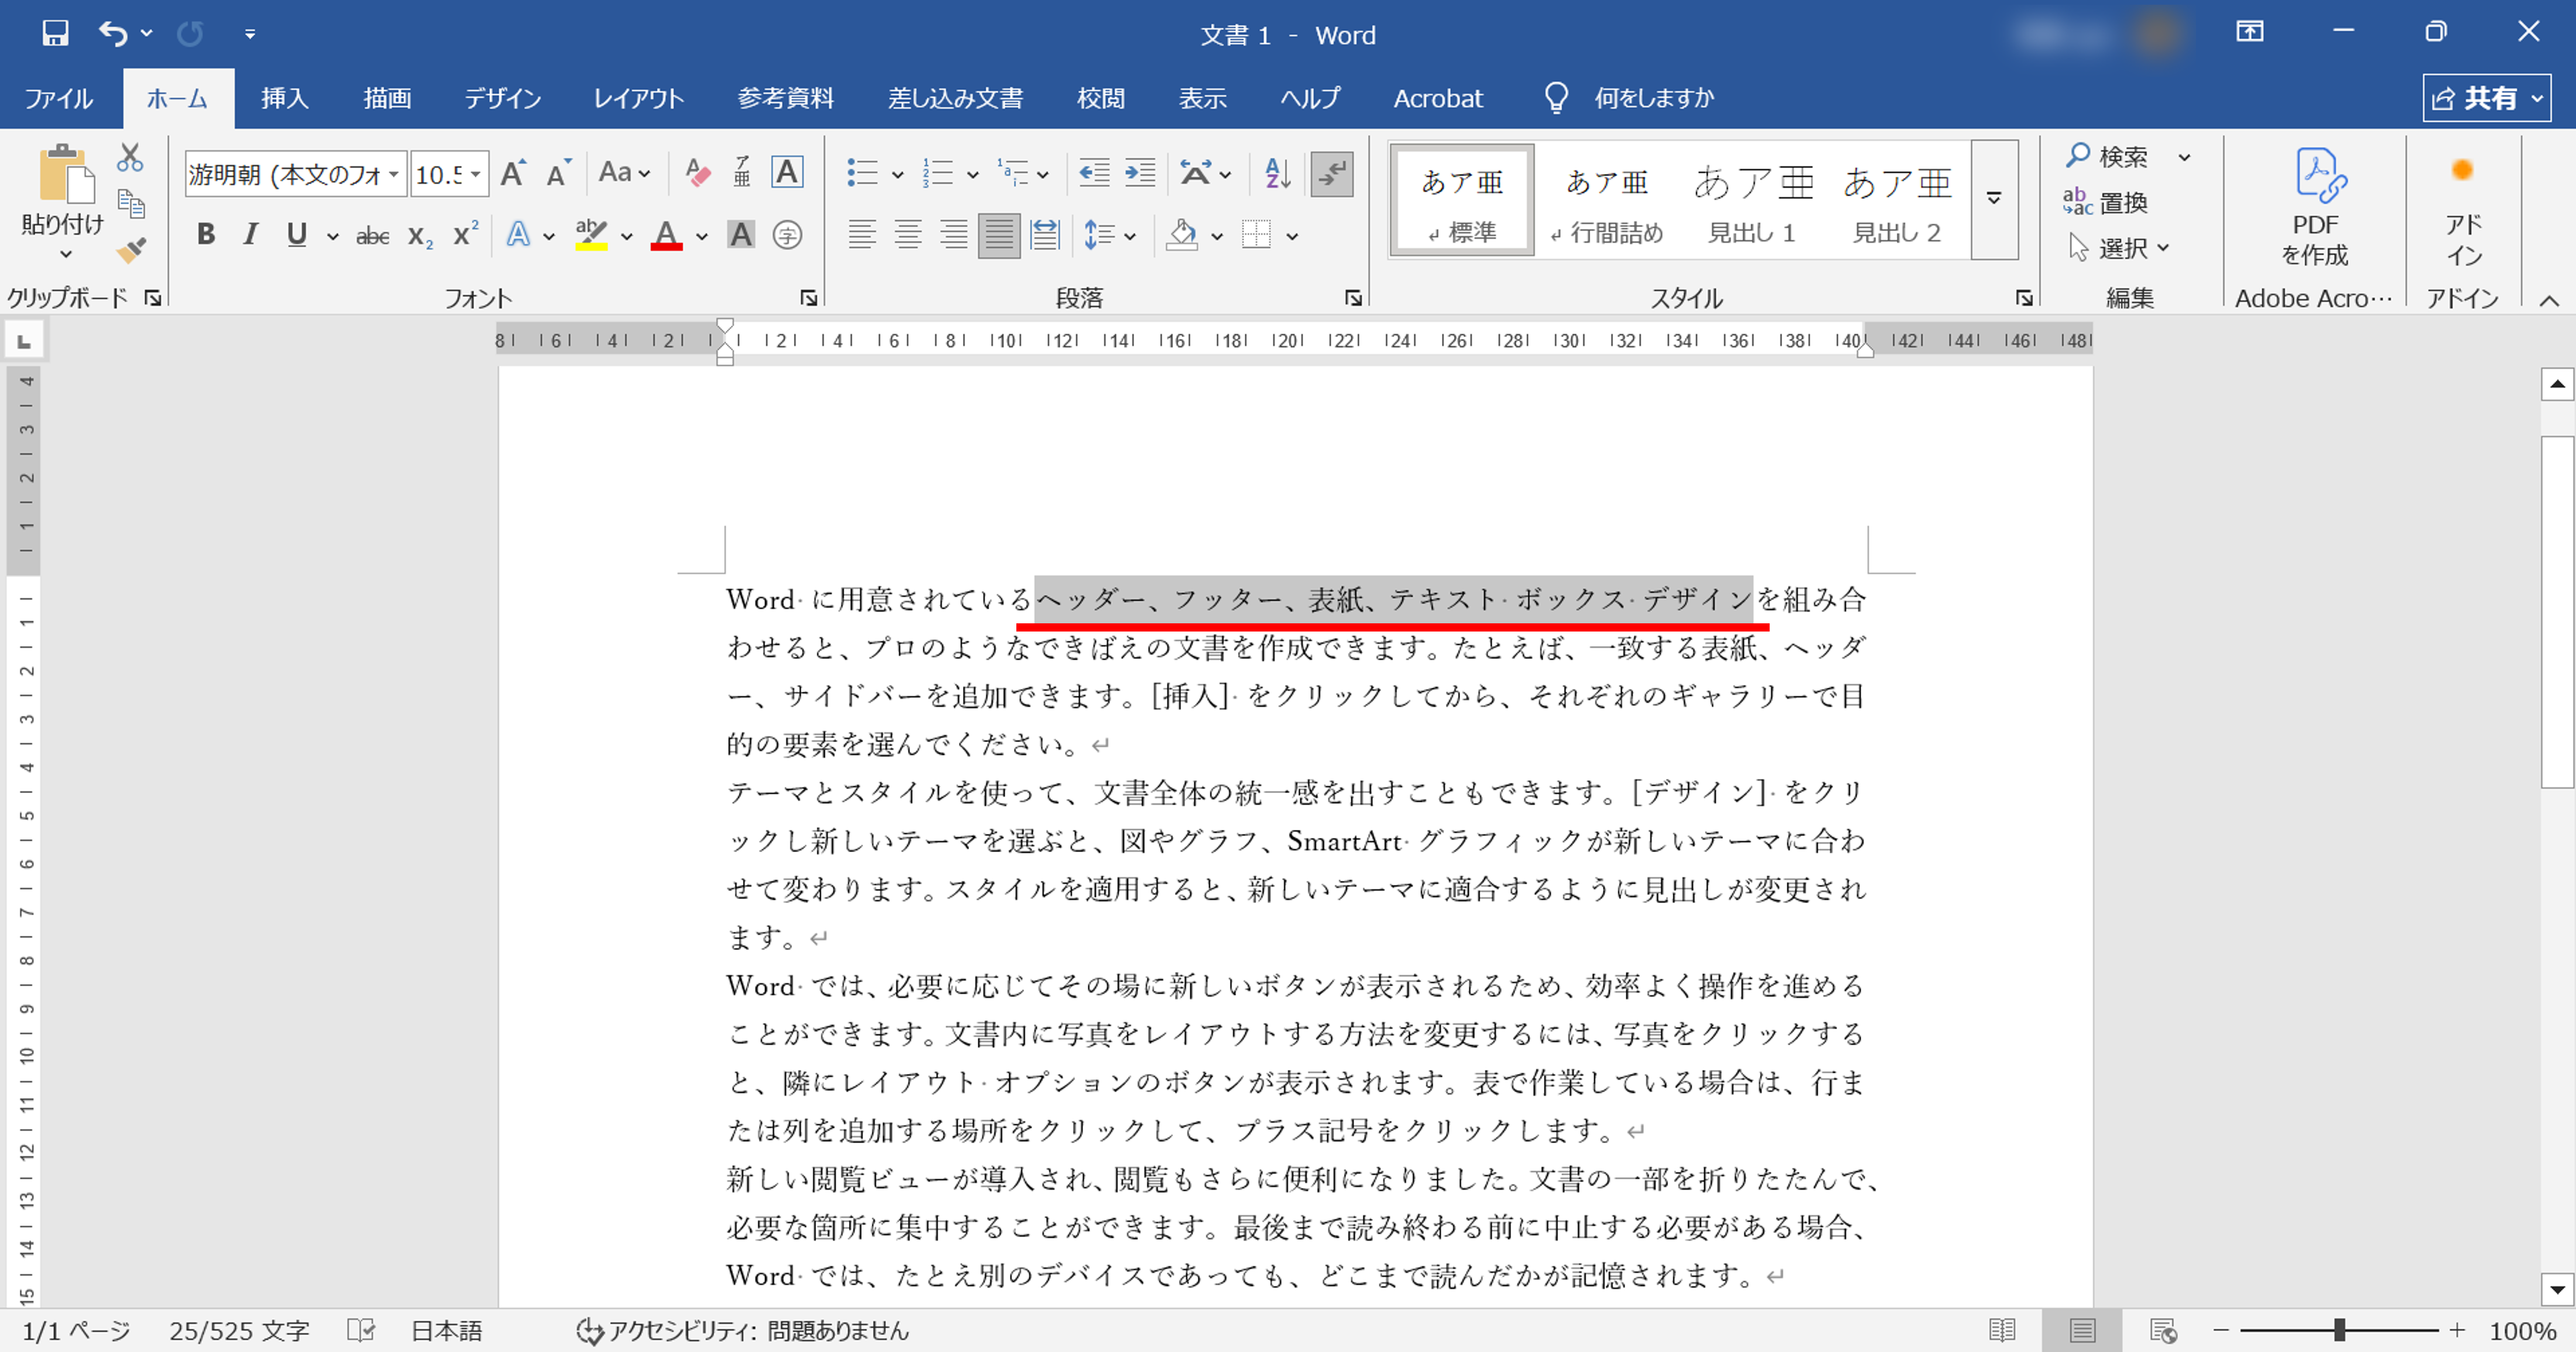Screen dimensions: 2576x1352
Task: Open the font name dropdown
Action: click(395, 174)
